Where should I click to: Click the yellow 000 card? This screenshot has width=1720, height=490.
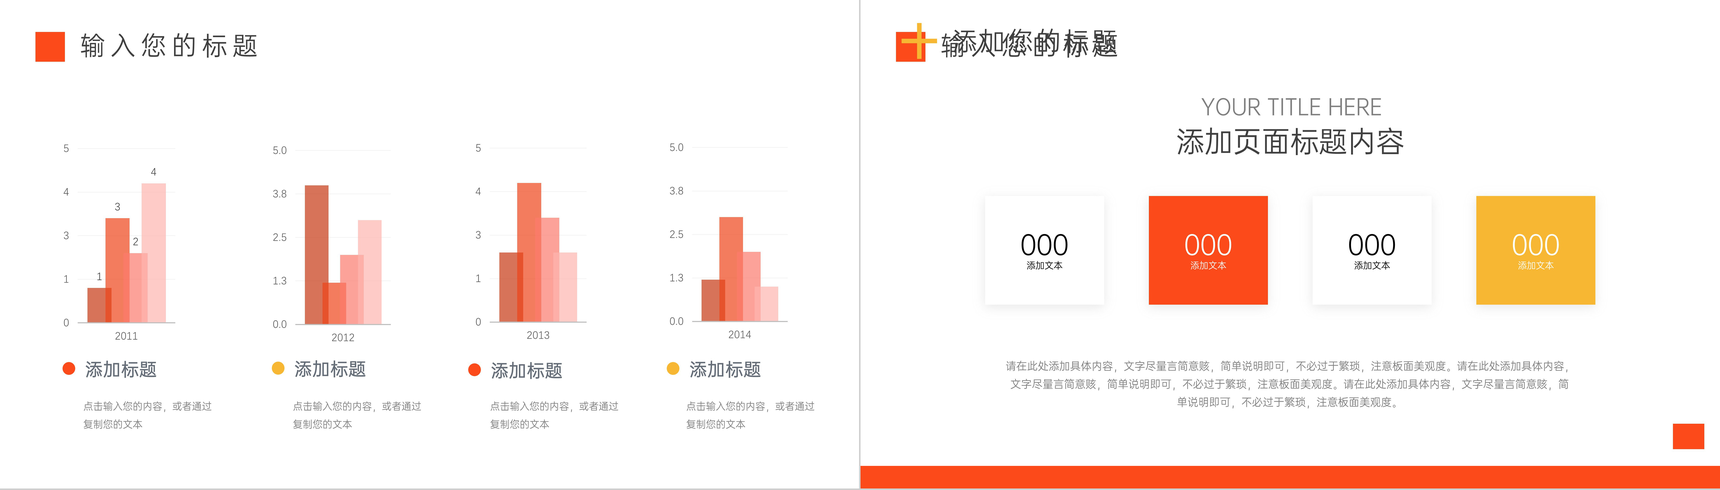1536,250
